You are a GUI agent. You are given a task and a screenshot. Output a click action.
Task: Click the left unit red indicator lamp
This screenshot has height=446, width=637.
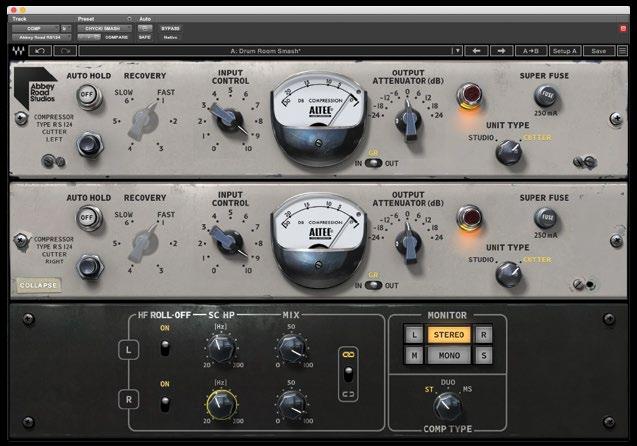(469, 95)
